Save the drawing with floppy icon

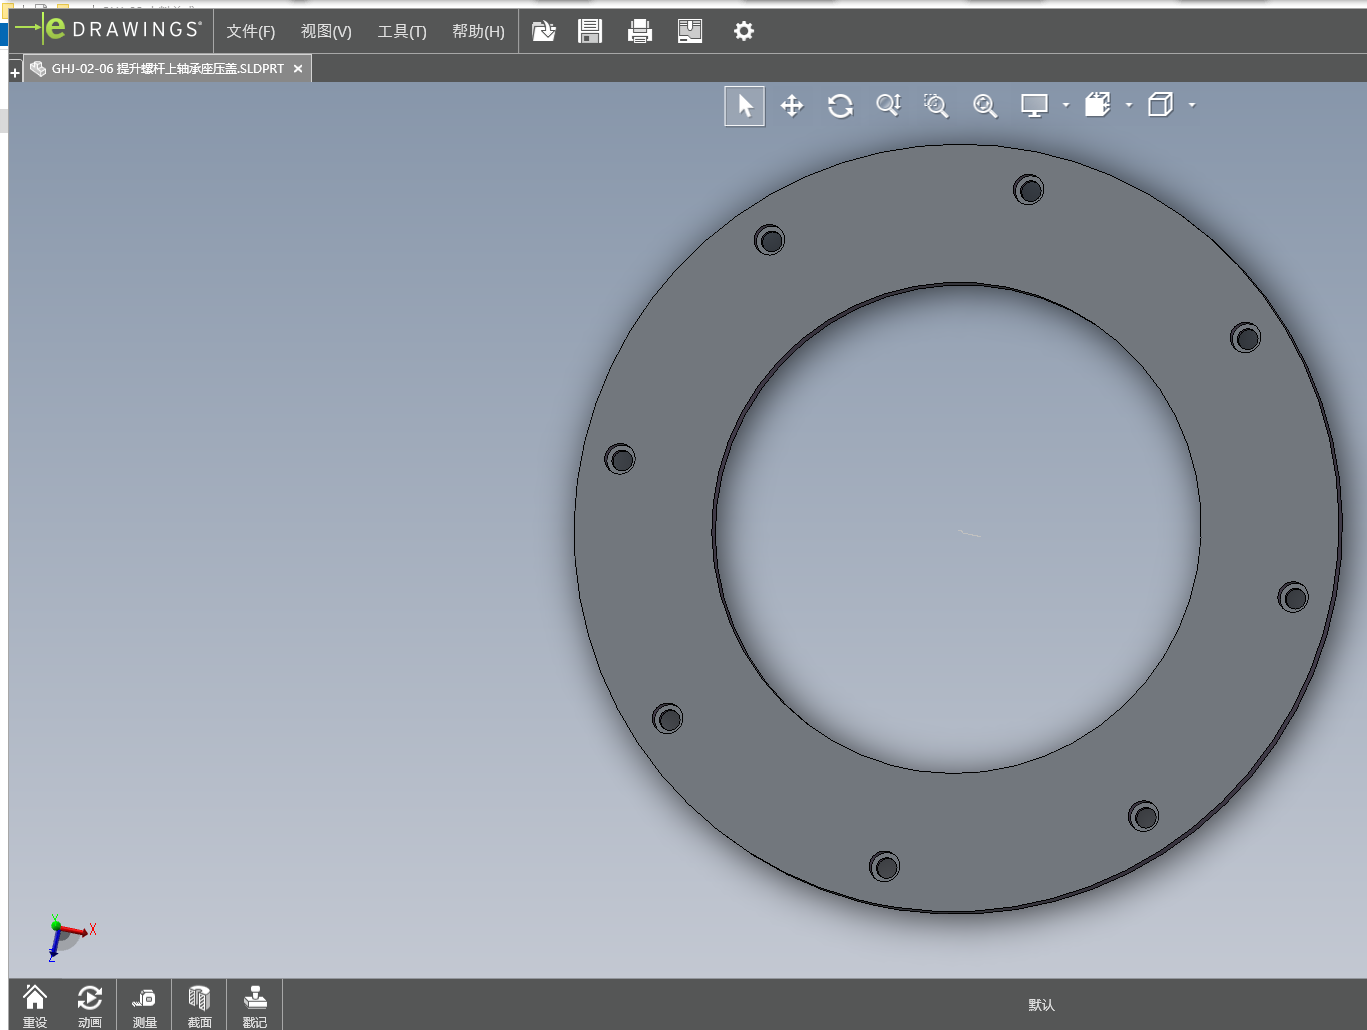(x=590, y=31)
